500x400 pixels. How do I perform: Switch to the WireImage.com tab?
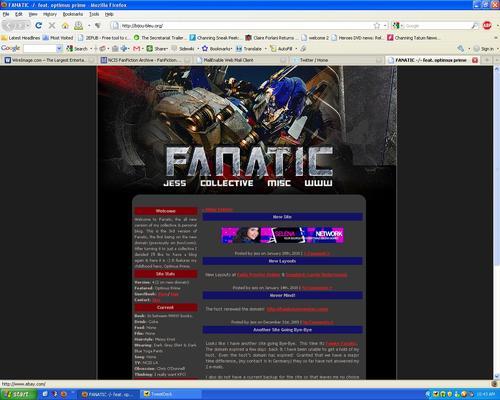click(x=50, y=60)
